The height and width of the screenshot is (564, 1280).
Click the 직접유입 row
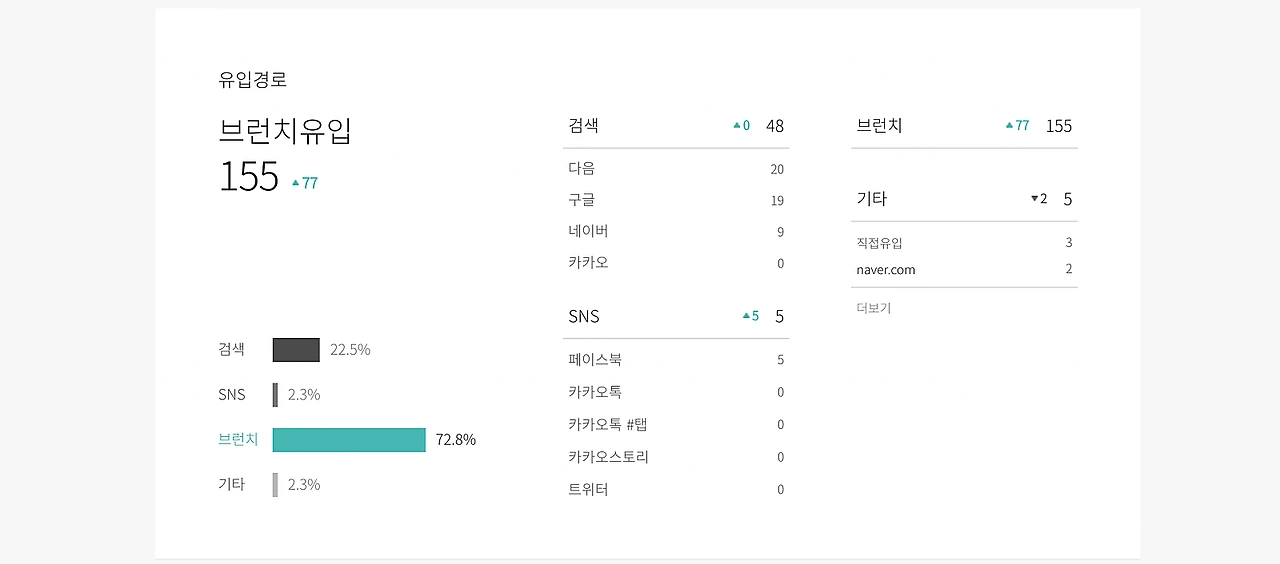coord(879,242)
